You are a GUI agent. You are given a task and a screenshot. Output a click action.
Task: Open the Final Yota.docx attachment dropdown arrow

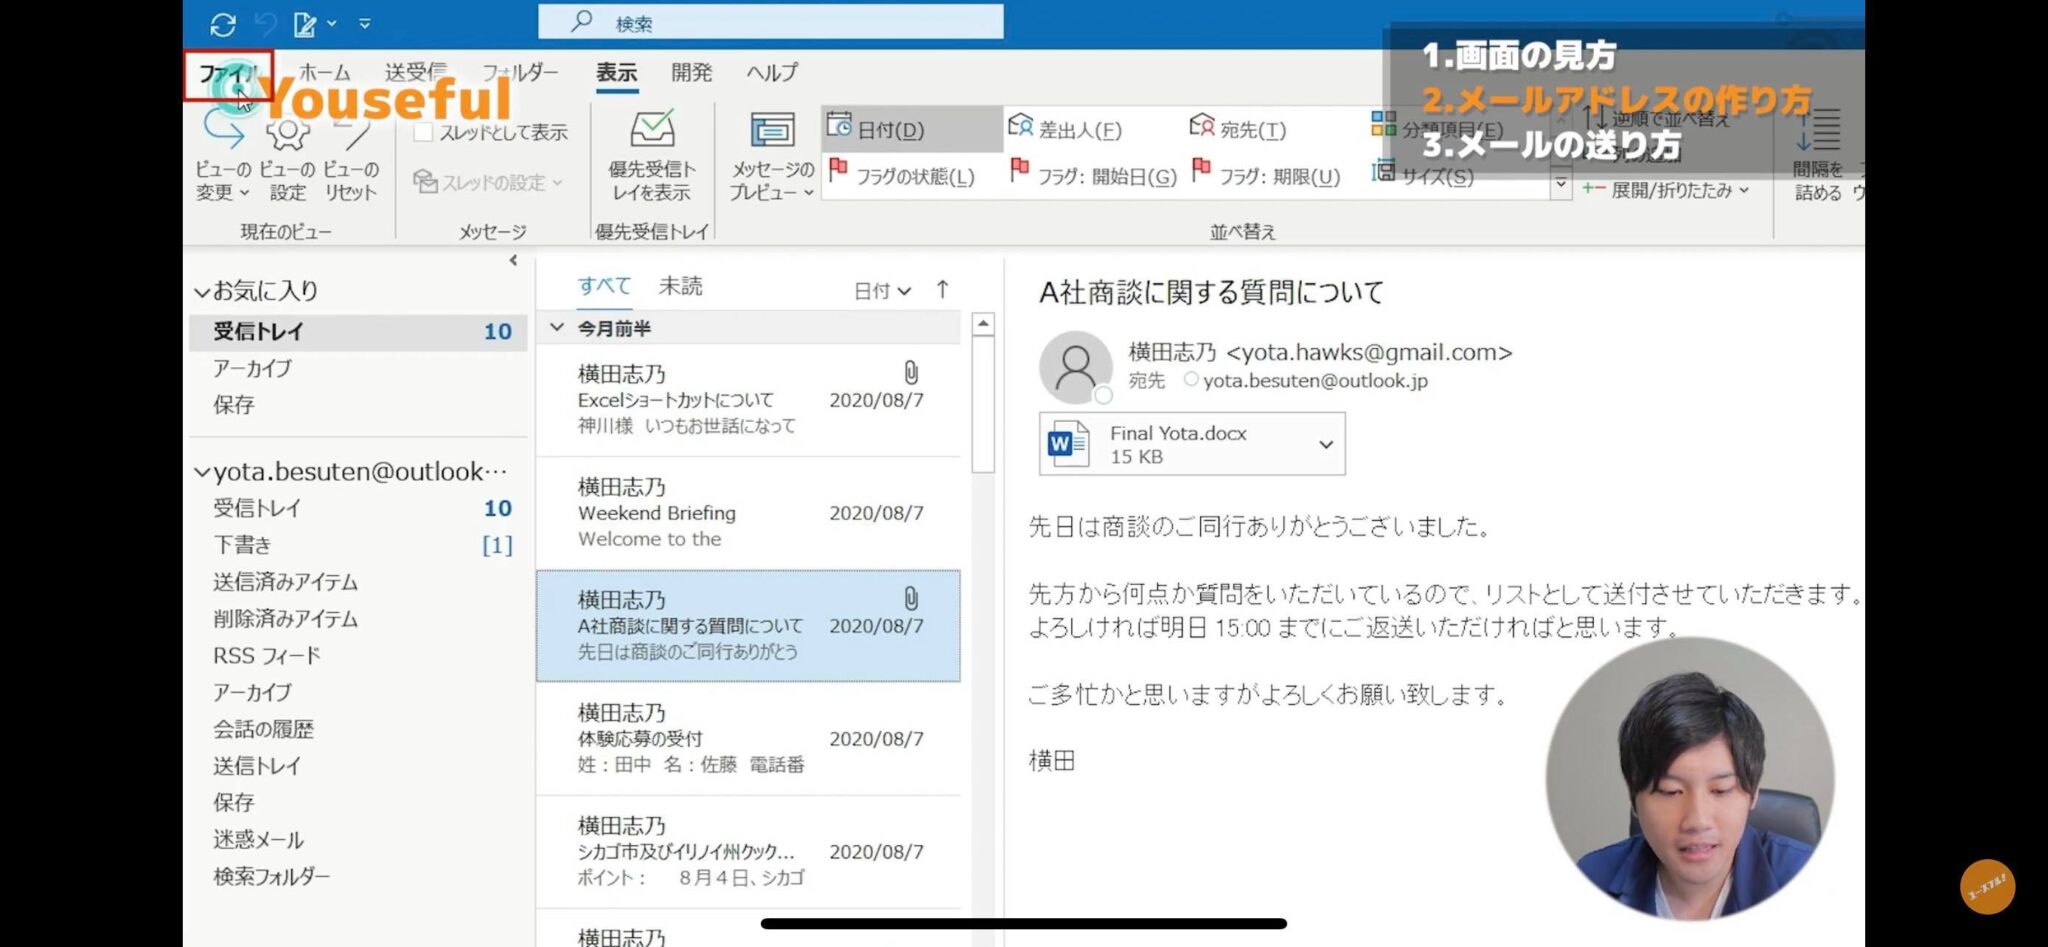(1326, 444)
